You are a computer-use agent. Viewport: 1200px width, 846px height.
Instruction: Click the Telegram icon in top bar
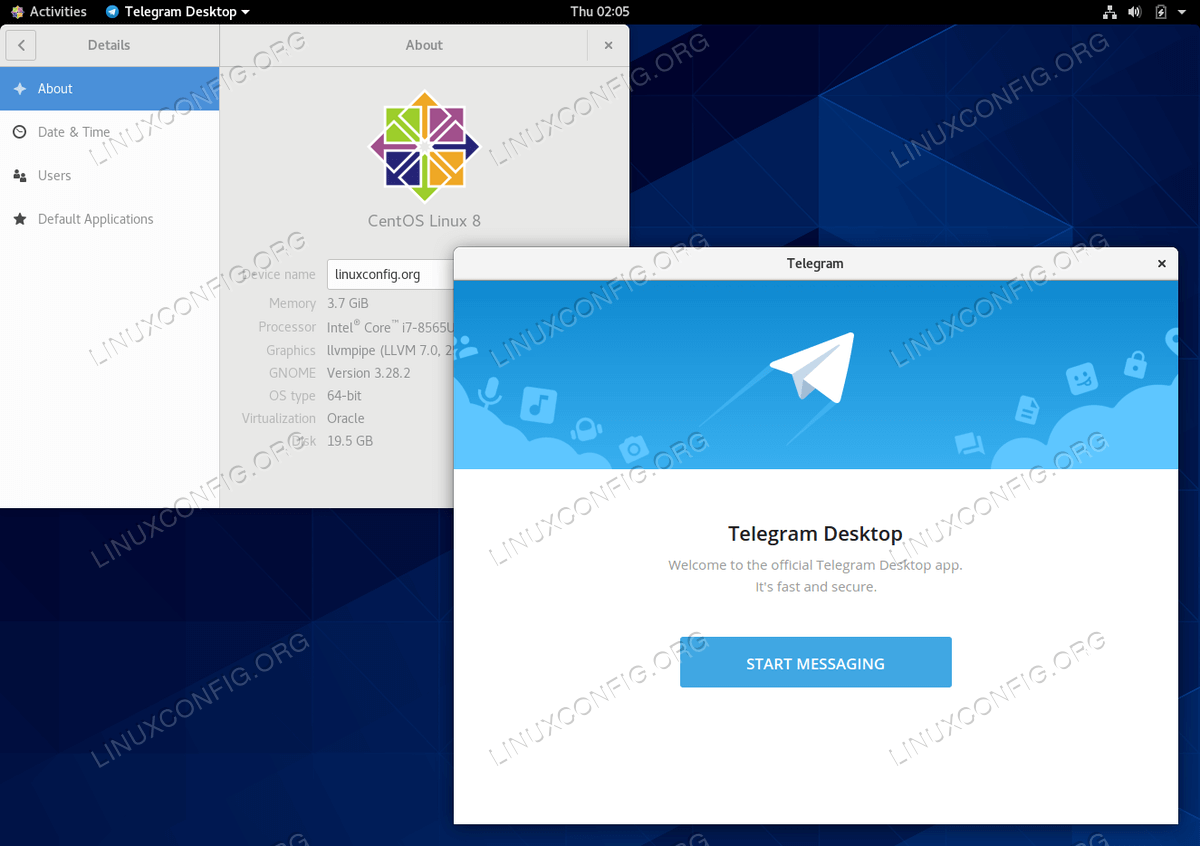(112, 12)
